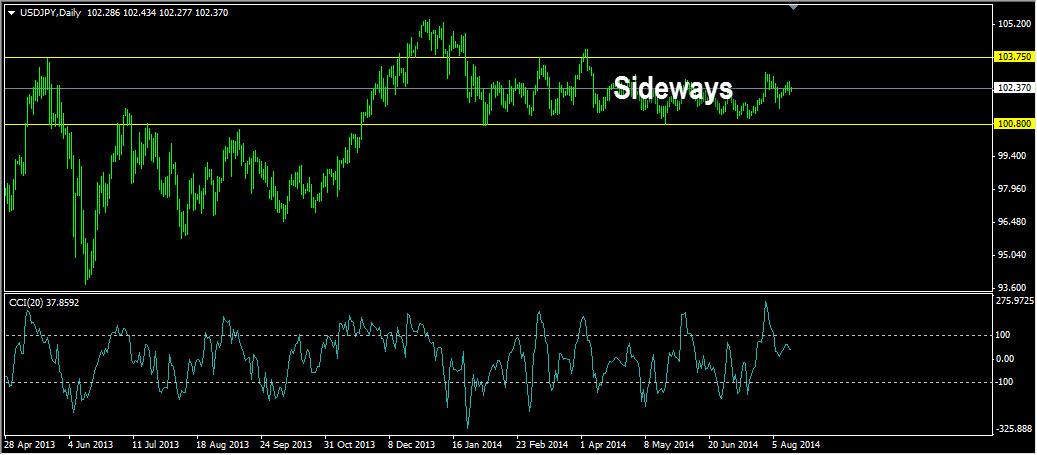Image resolution: width=1037 pixels, height=455 pixels.
Task: Click the 1 Apr 2014 date label
Action: point(604,445)
